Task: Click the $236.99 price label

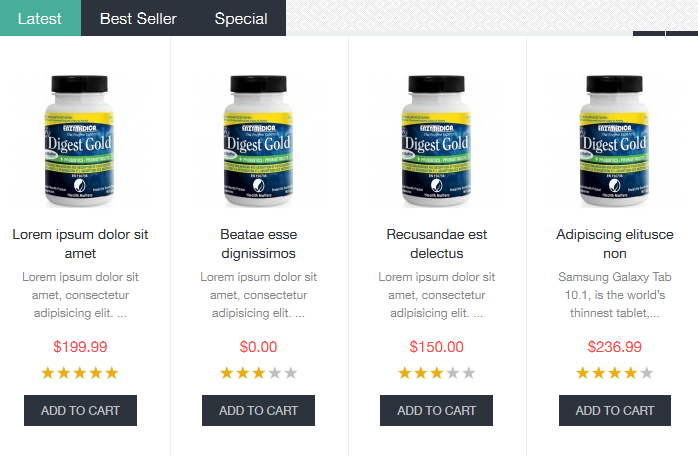Action: (x=615, y=347)
